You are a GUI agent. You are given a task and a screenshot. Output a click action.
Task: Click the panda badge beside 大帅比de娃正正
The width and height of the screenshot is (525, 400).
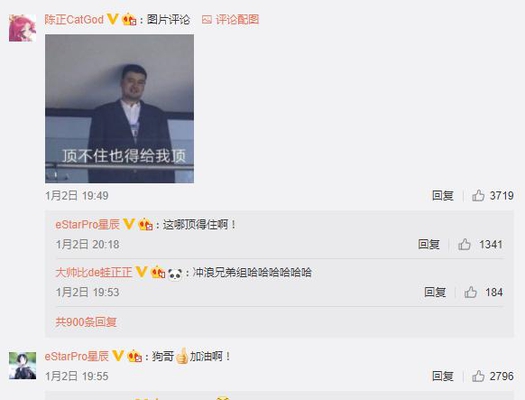pyautogui.click(x=175, y=274)
